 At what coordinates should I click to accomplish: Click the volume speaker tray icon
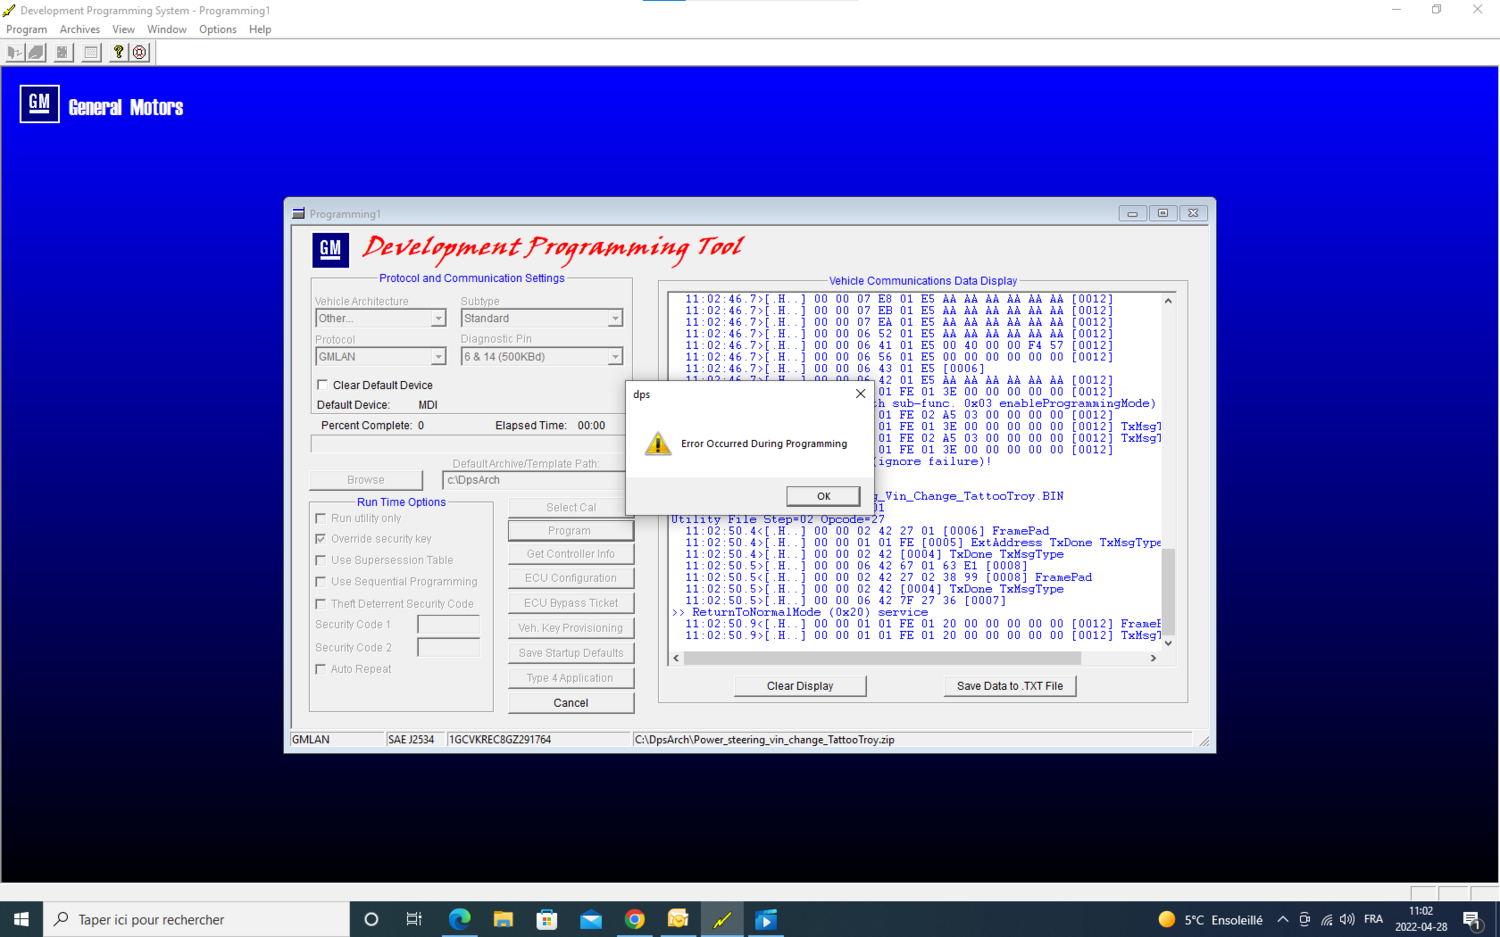tap(1347, 919)
